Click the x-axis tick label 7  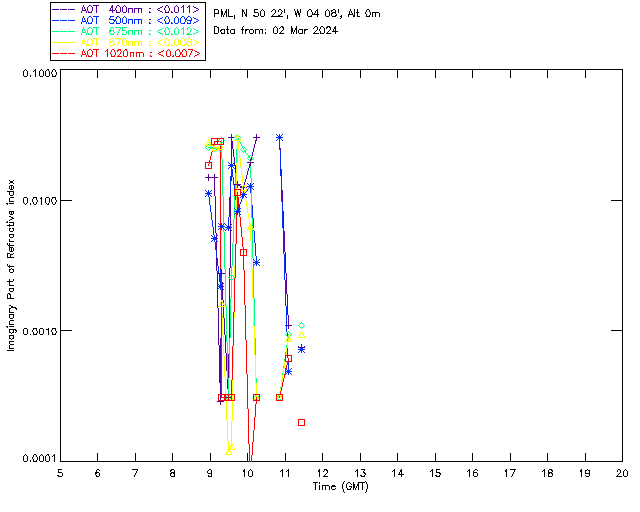135,473
